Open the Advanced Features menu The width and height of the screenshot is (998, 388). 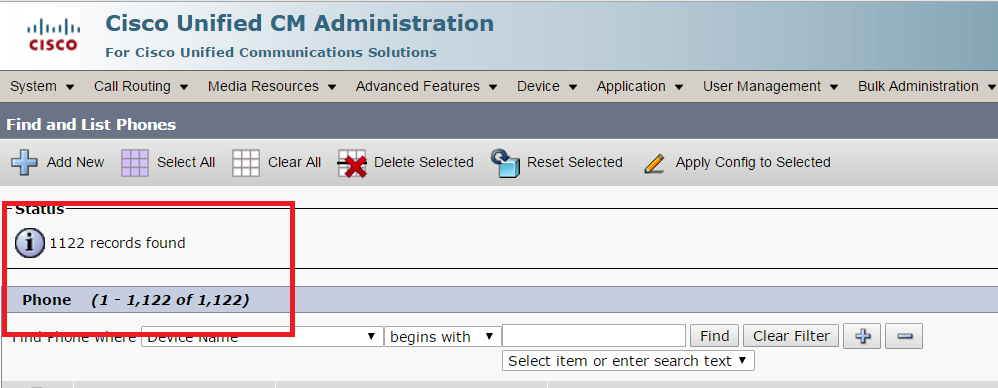point(426,87)
